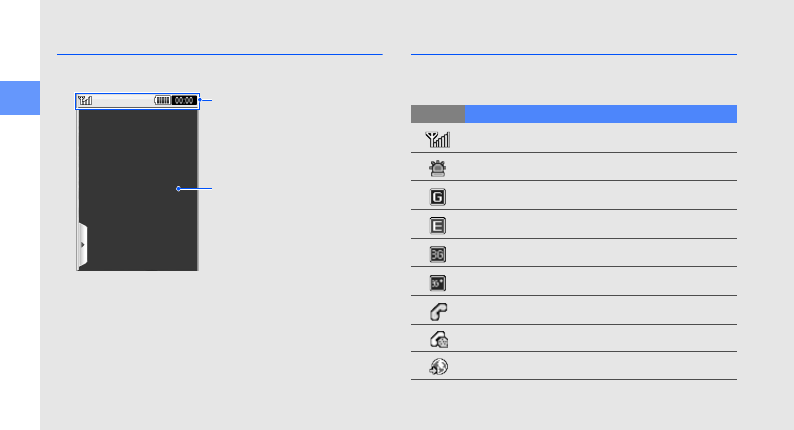The height and width of the screenshot is (430, 794).
Task: Tap the signal bars in phone status bar
Action: (86, 100)
